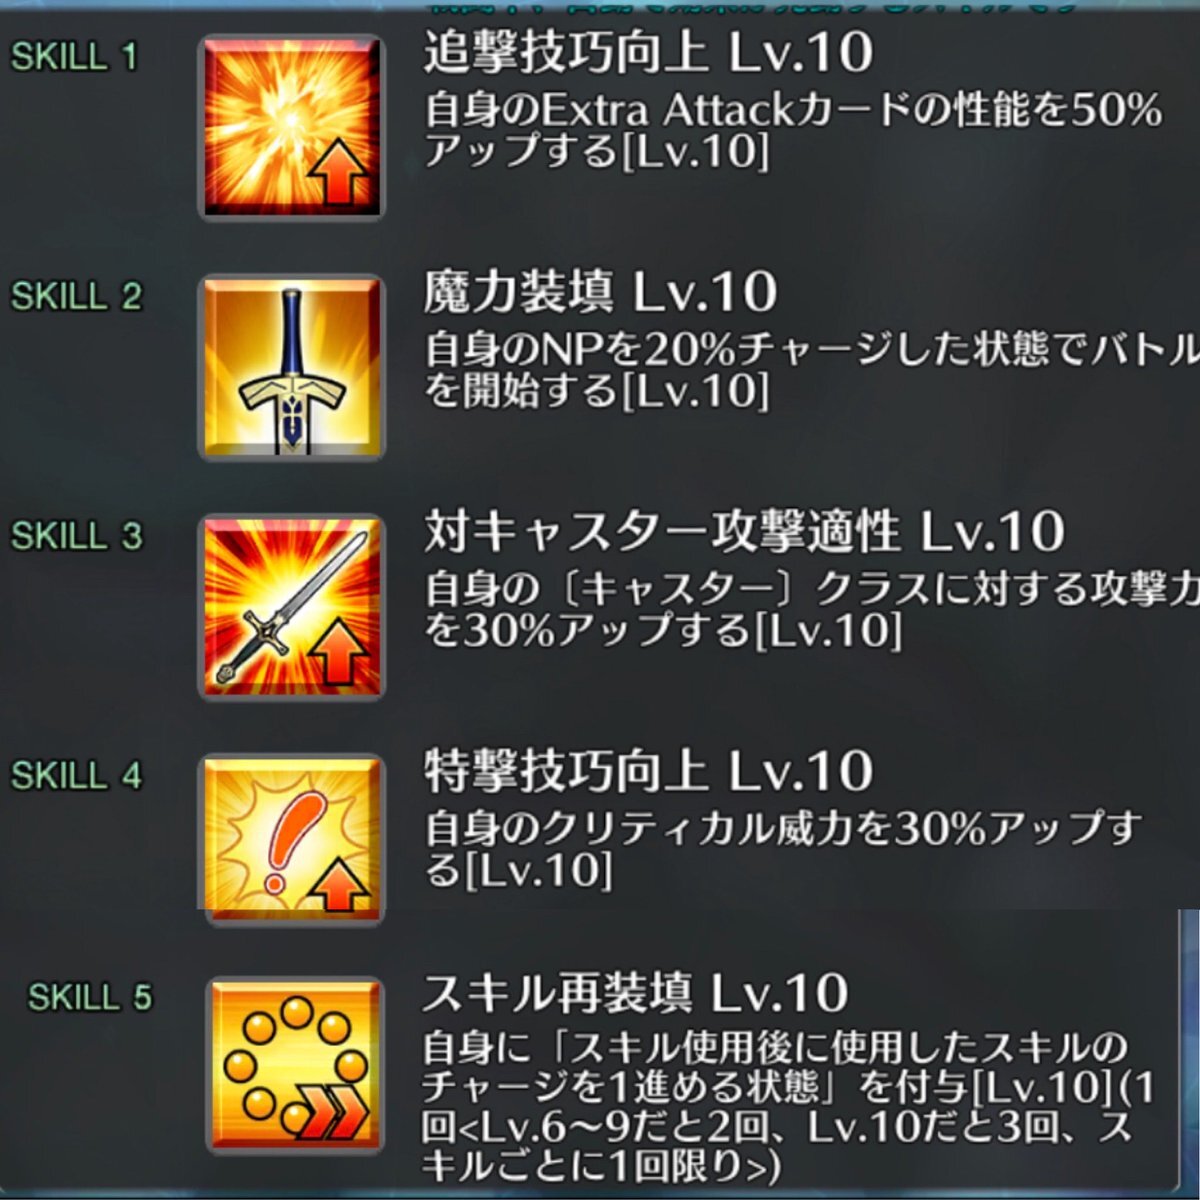This screenshot has height=1200, width=1200.
Task: Open the Extra Attack 50% description text
Action: pyautogui.click(x=793, y=131)
